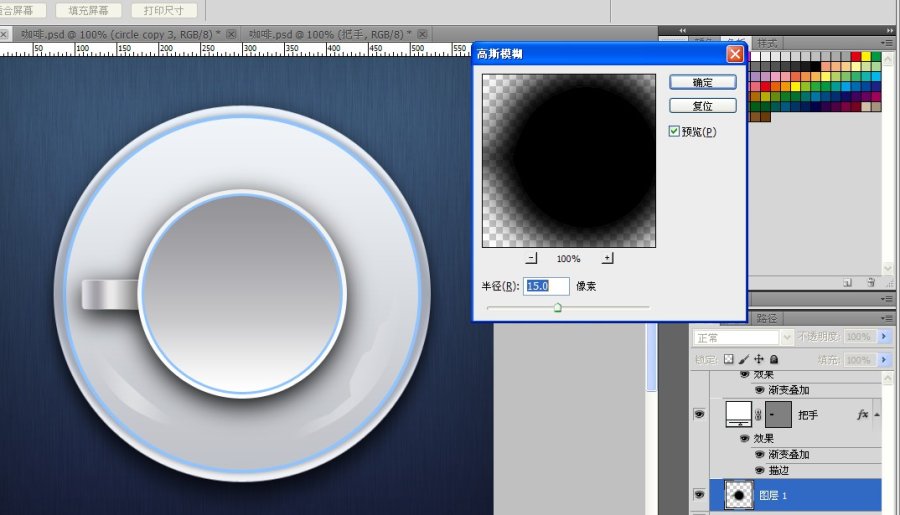Toggle the 预览(P) preview checkbox
900x515 pixels.
(674, 131)
